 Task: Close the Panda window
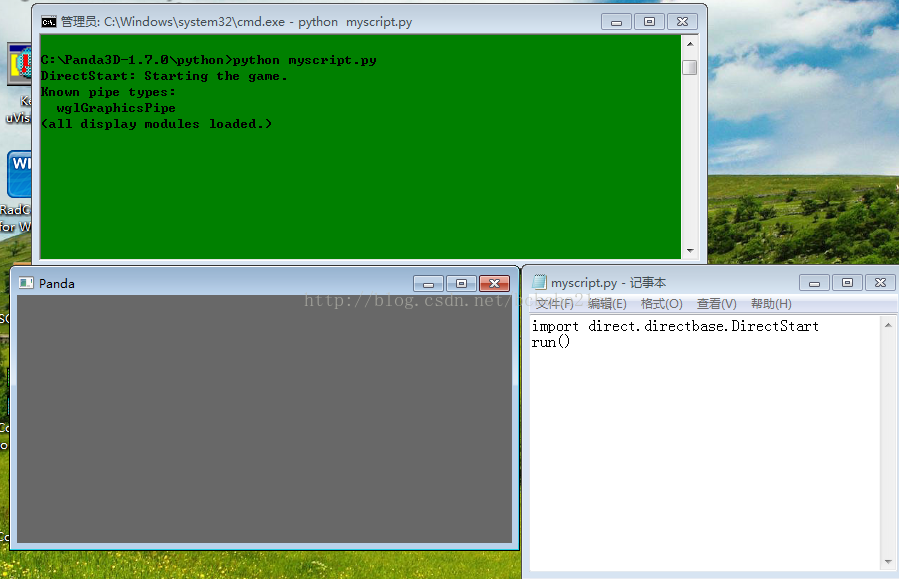(494, 283)
